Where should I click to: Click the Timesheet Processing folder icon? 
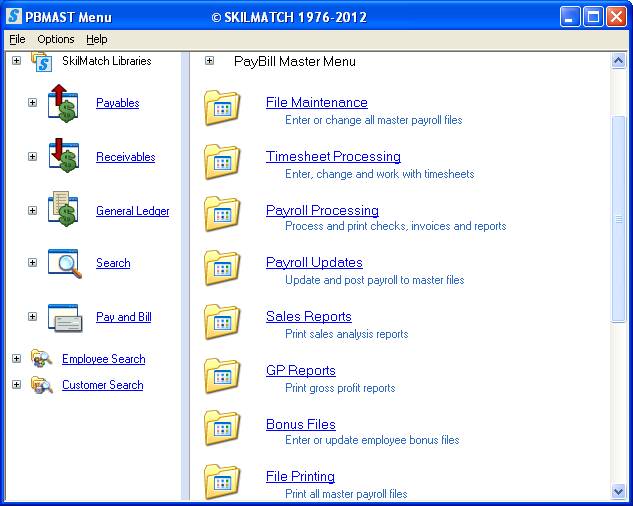222,162
